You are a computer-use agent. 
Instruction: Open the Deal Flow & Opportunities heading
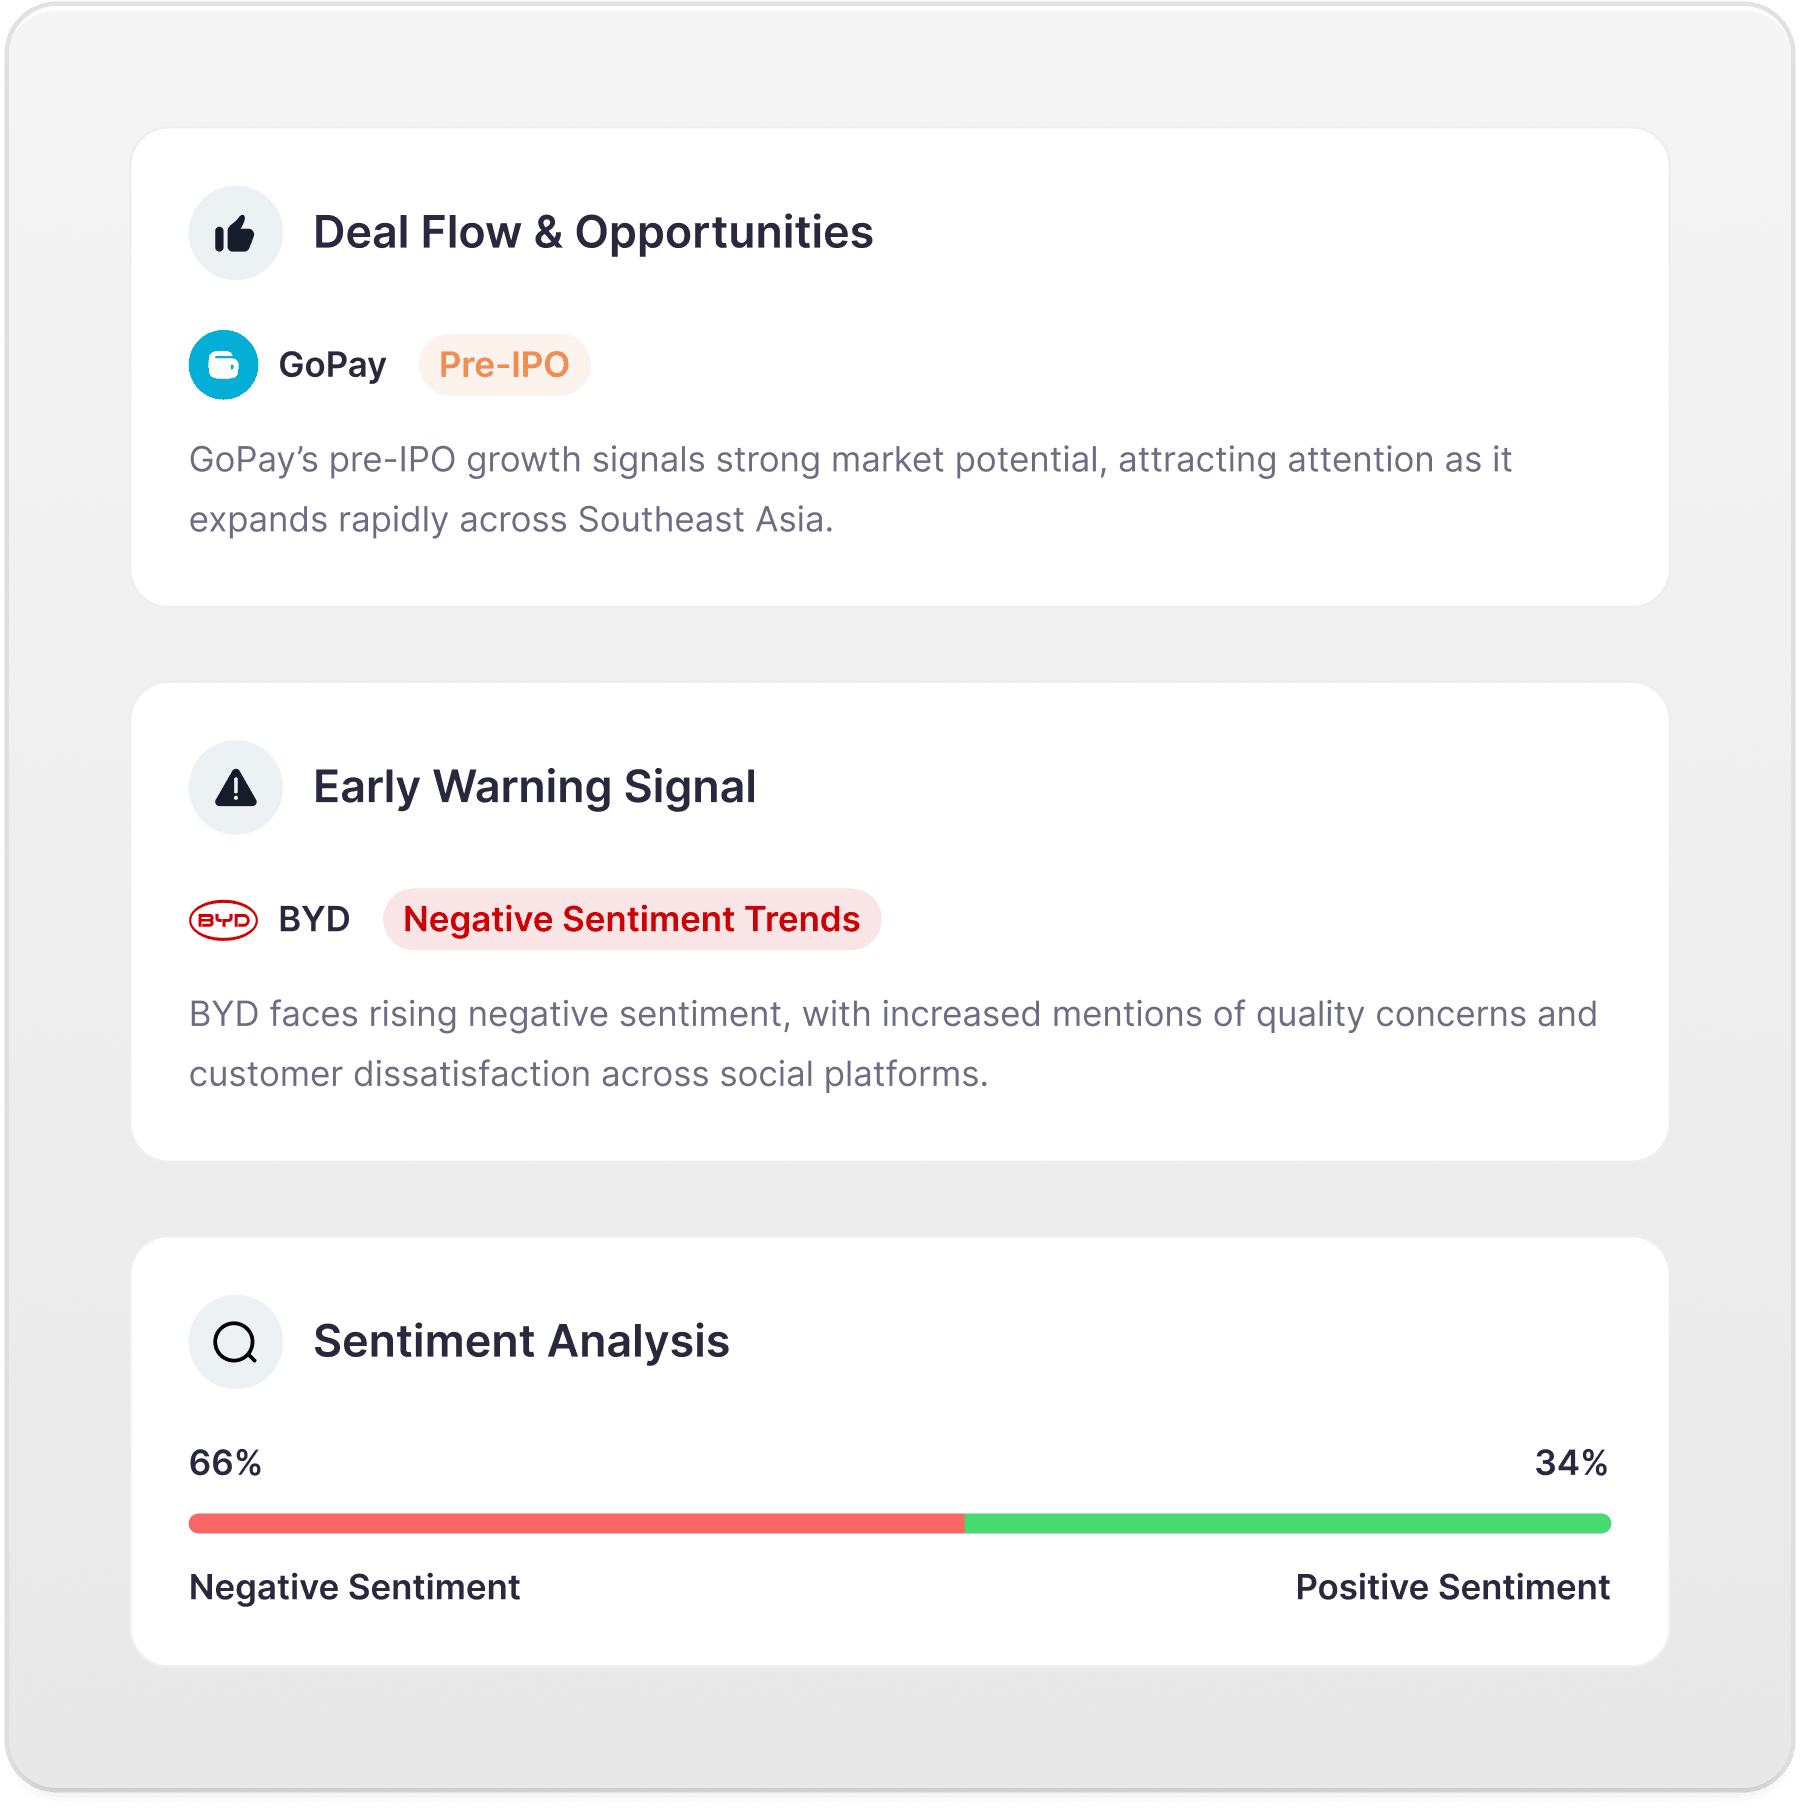pos(593,233)
